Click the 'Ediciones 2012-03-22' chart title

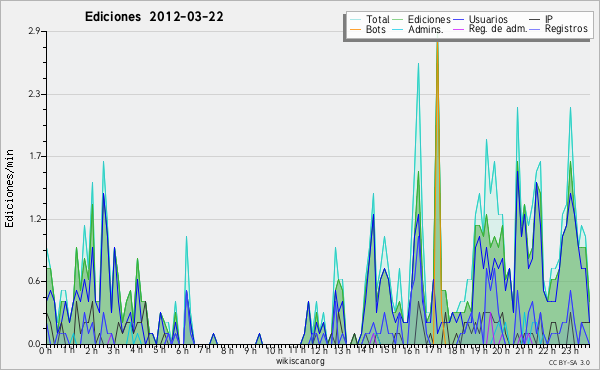coord(154,17)
